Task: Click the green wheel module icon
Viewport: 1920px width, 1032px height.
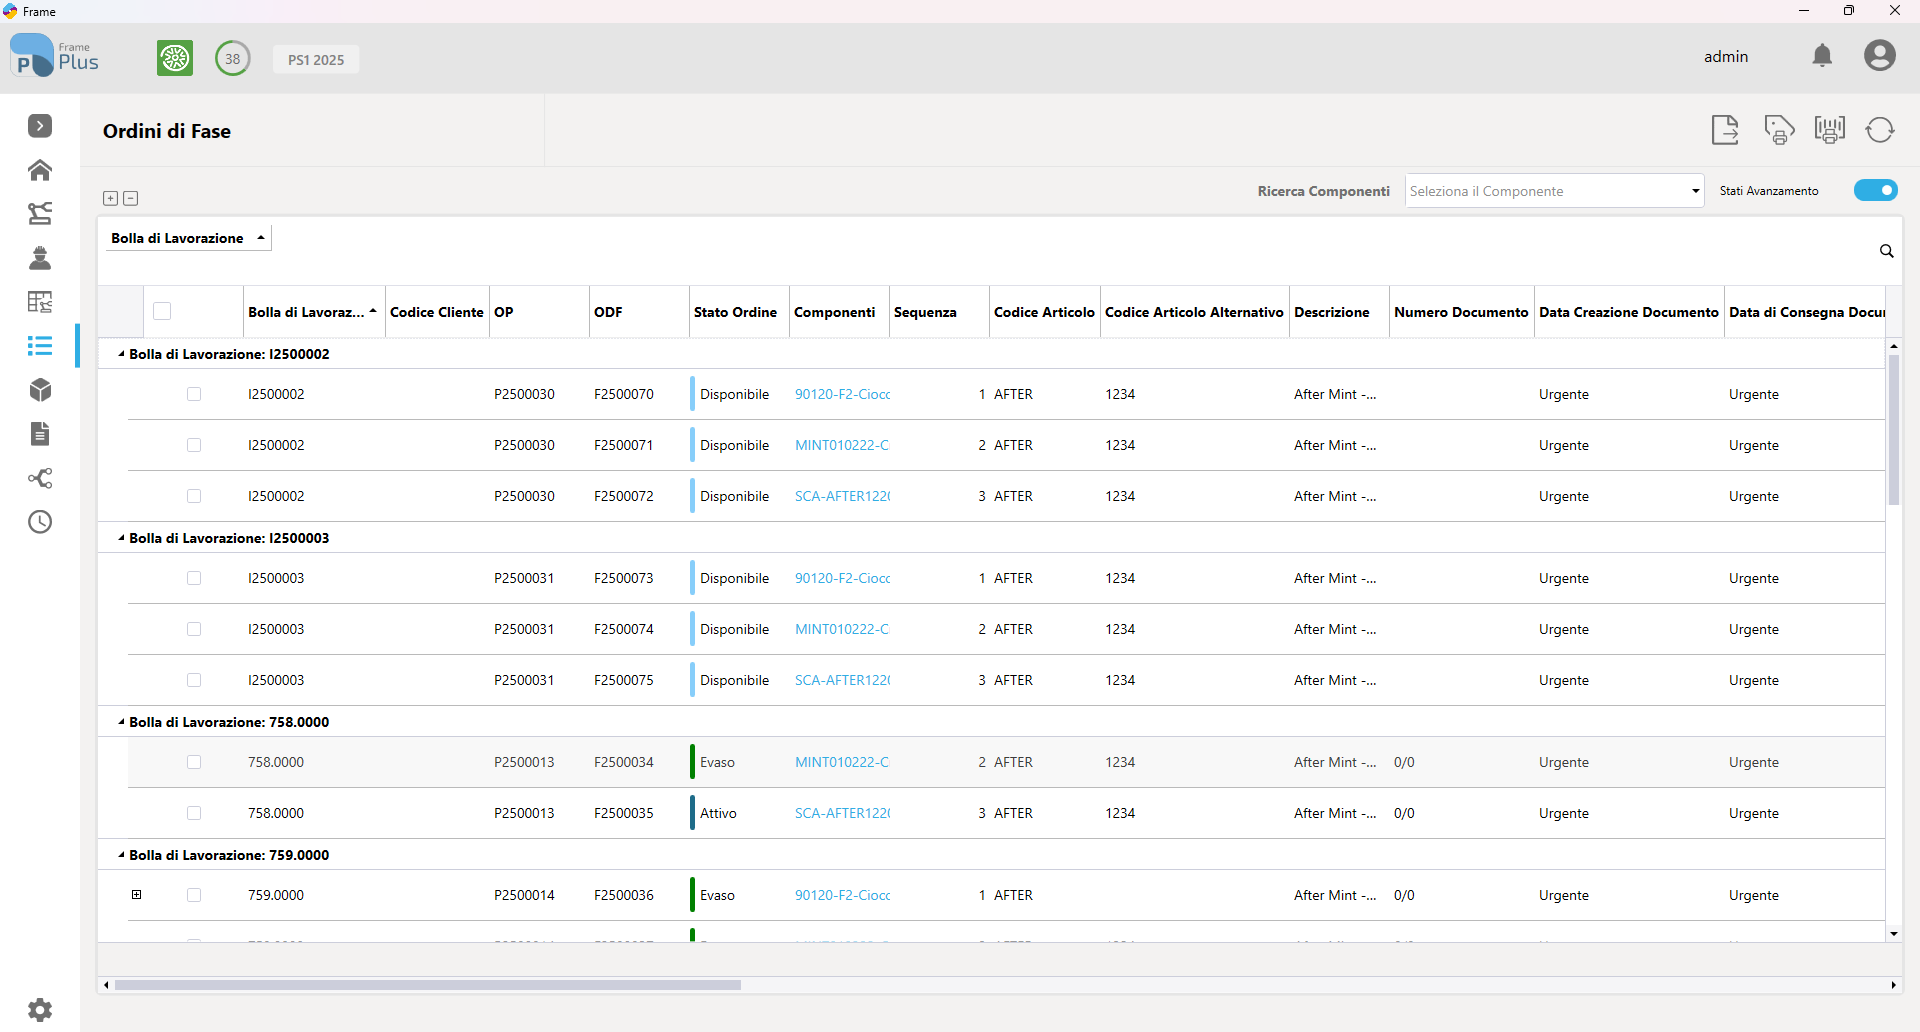Action: [x=175, y=58]
